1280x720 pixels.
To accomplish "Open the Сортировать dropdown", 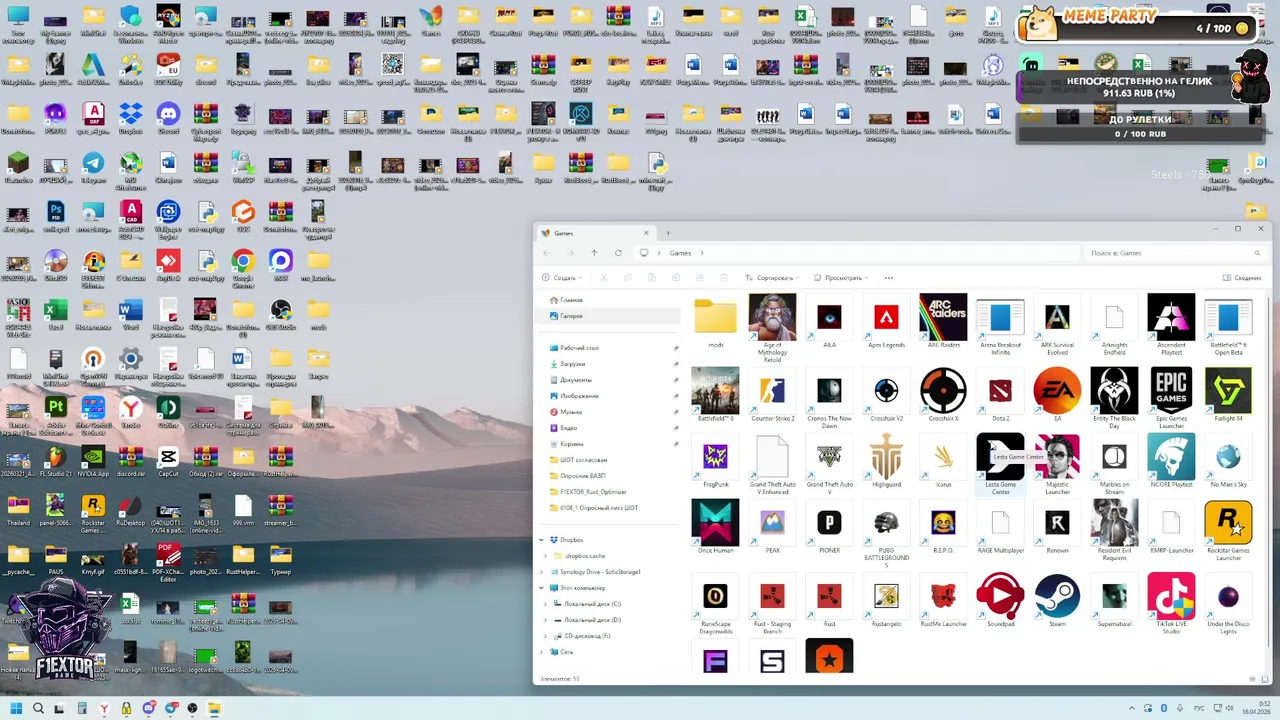I will (772, 278).
